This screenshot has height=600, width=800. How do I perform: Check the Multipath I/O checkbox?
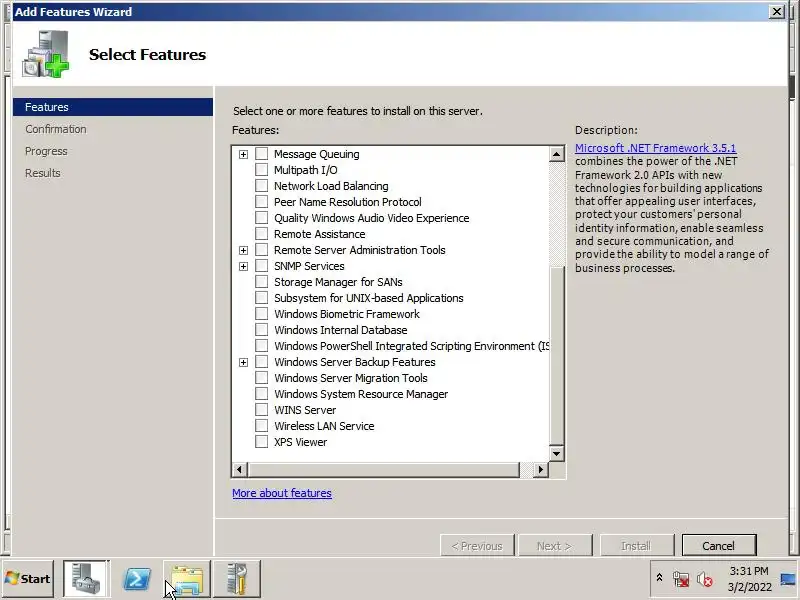(261, 169)
